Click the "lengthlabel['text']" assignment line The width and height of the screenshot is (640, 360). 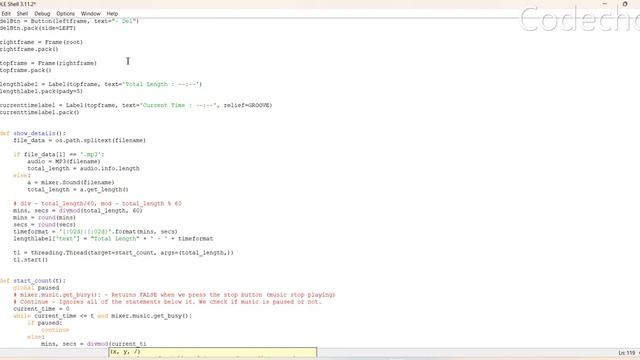point(113,239)
